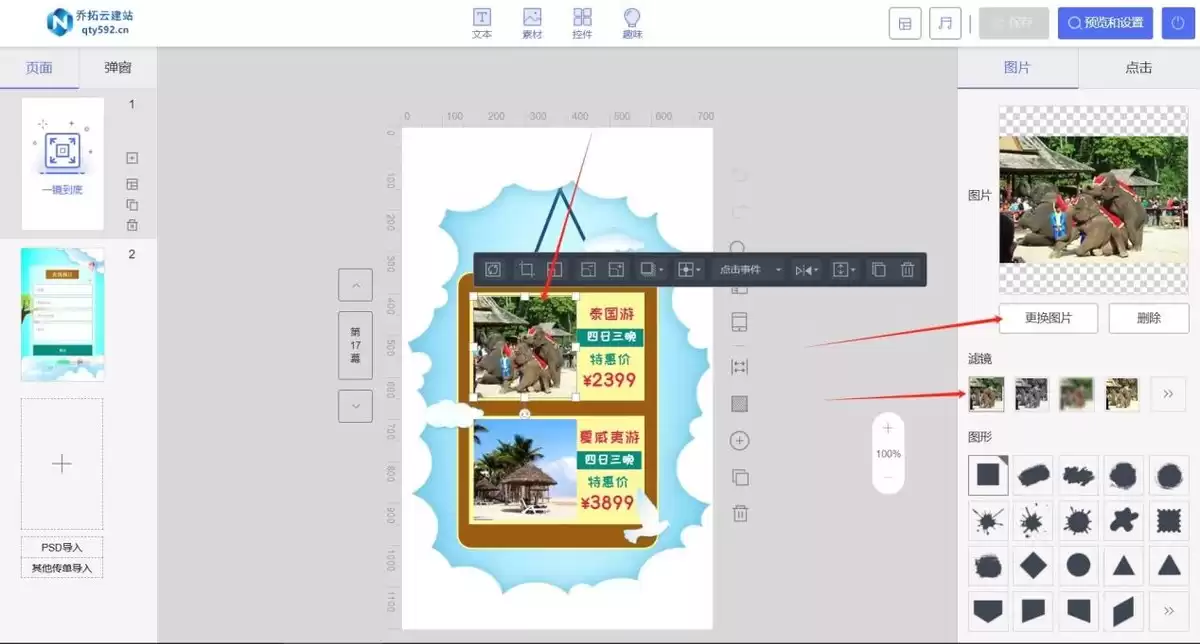Screen dimensions: 1200x644
Task: Open the 趣味 lightbulb tool
Action: coord(632,23)
